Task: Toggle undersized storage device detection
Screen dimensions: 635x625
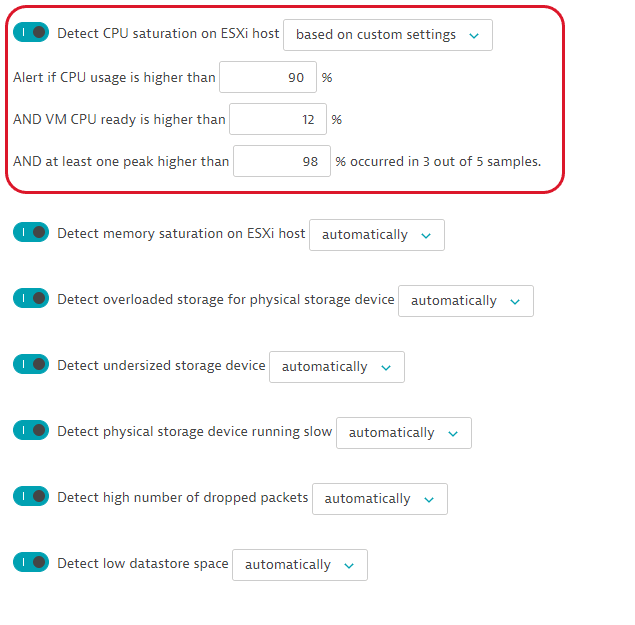Action: point(31,365)
